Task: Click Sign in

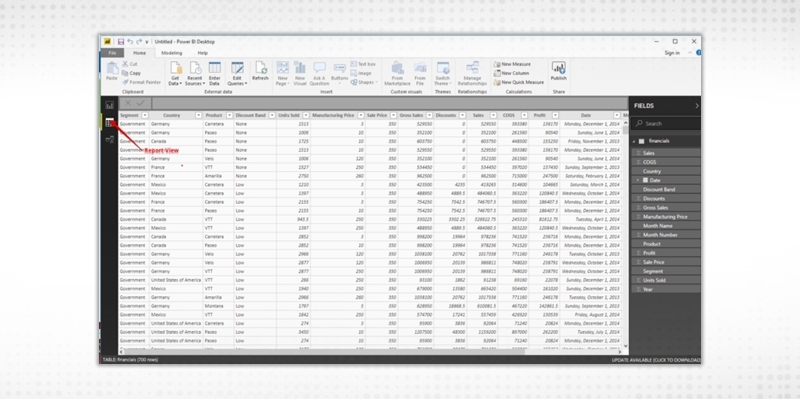Action: 672,53
